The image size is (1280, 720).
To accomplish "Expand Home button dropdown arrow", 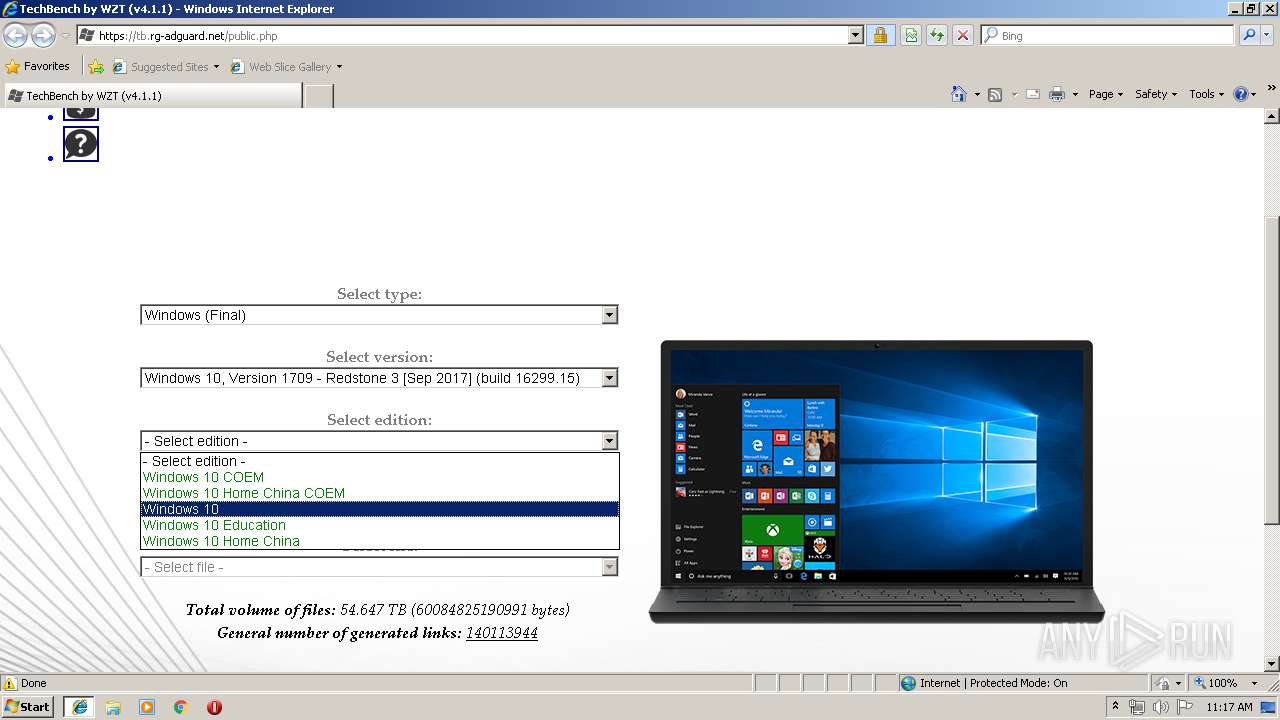I will coord(976,94).
